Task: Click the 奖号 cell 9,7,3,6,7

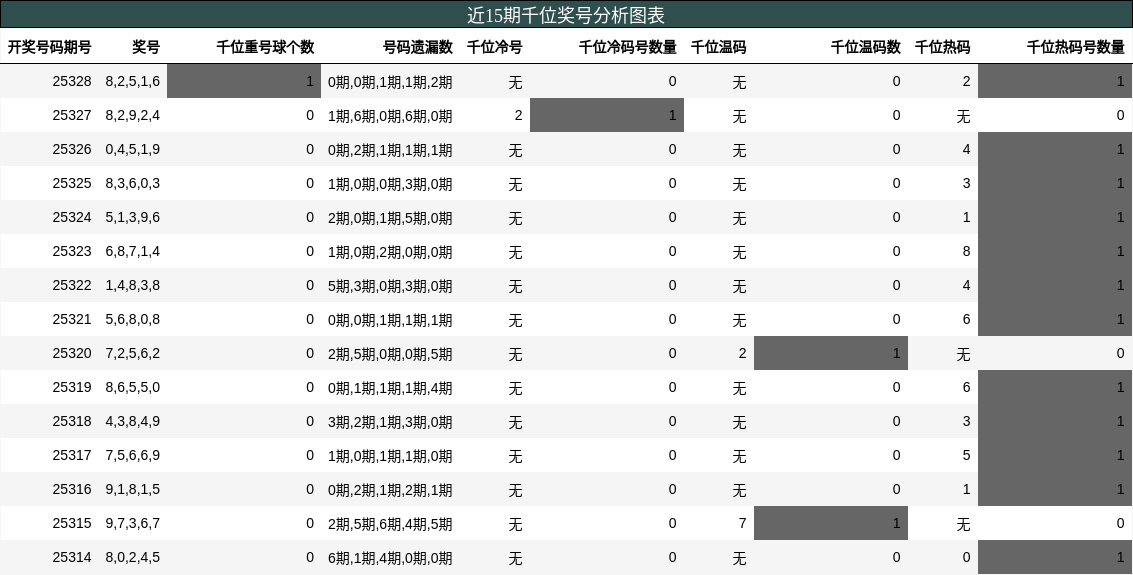Action: coord(132,524)
